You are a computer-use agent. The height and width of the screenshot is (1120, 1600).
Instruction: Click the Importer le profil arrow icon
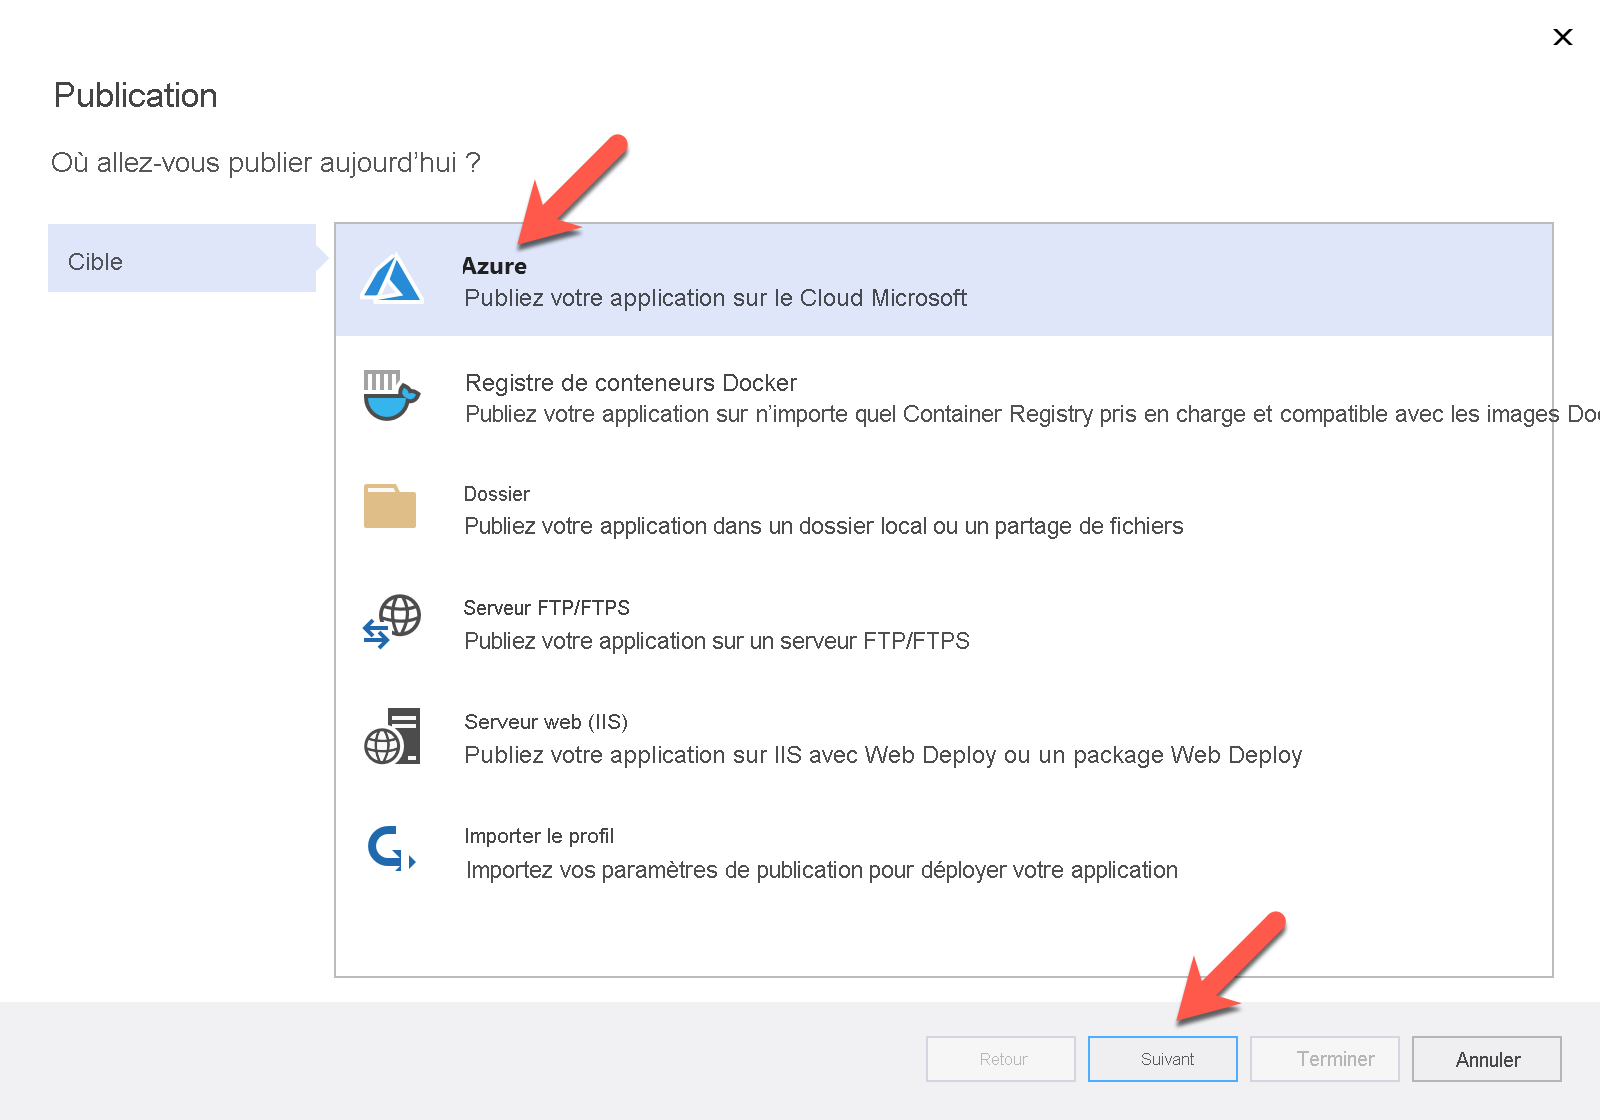click(391, 848)
